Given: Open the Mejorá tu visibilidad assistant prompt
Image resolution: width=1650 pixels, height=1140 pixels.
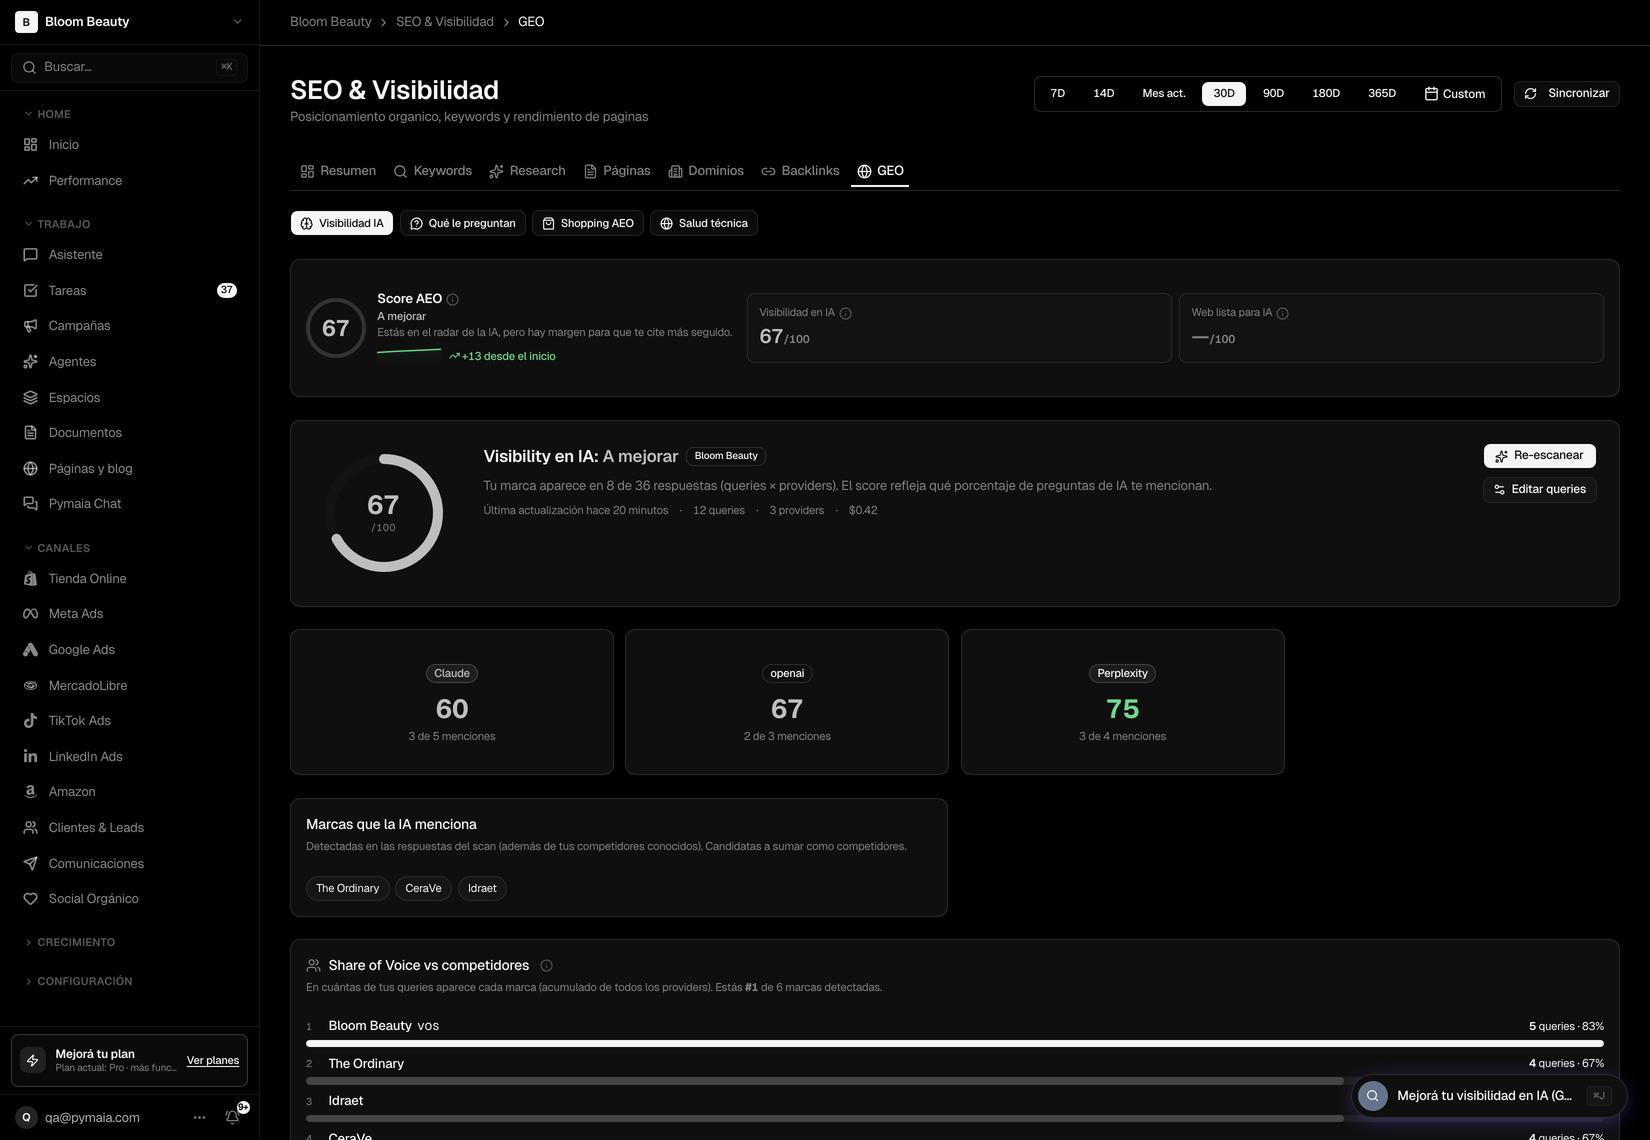Looking at the screenshot, I should coord(1489,1096).
